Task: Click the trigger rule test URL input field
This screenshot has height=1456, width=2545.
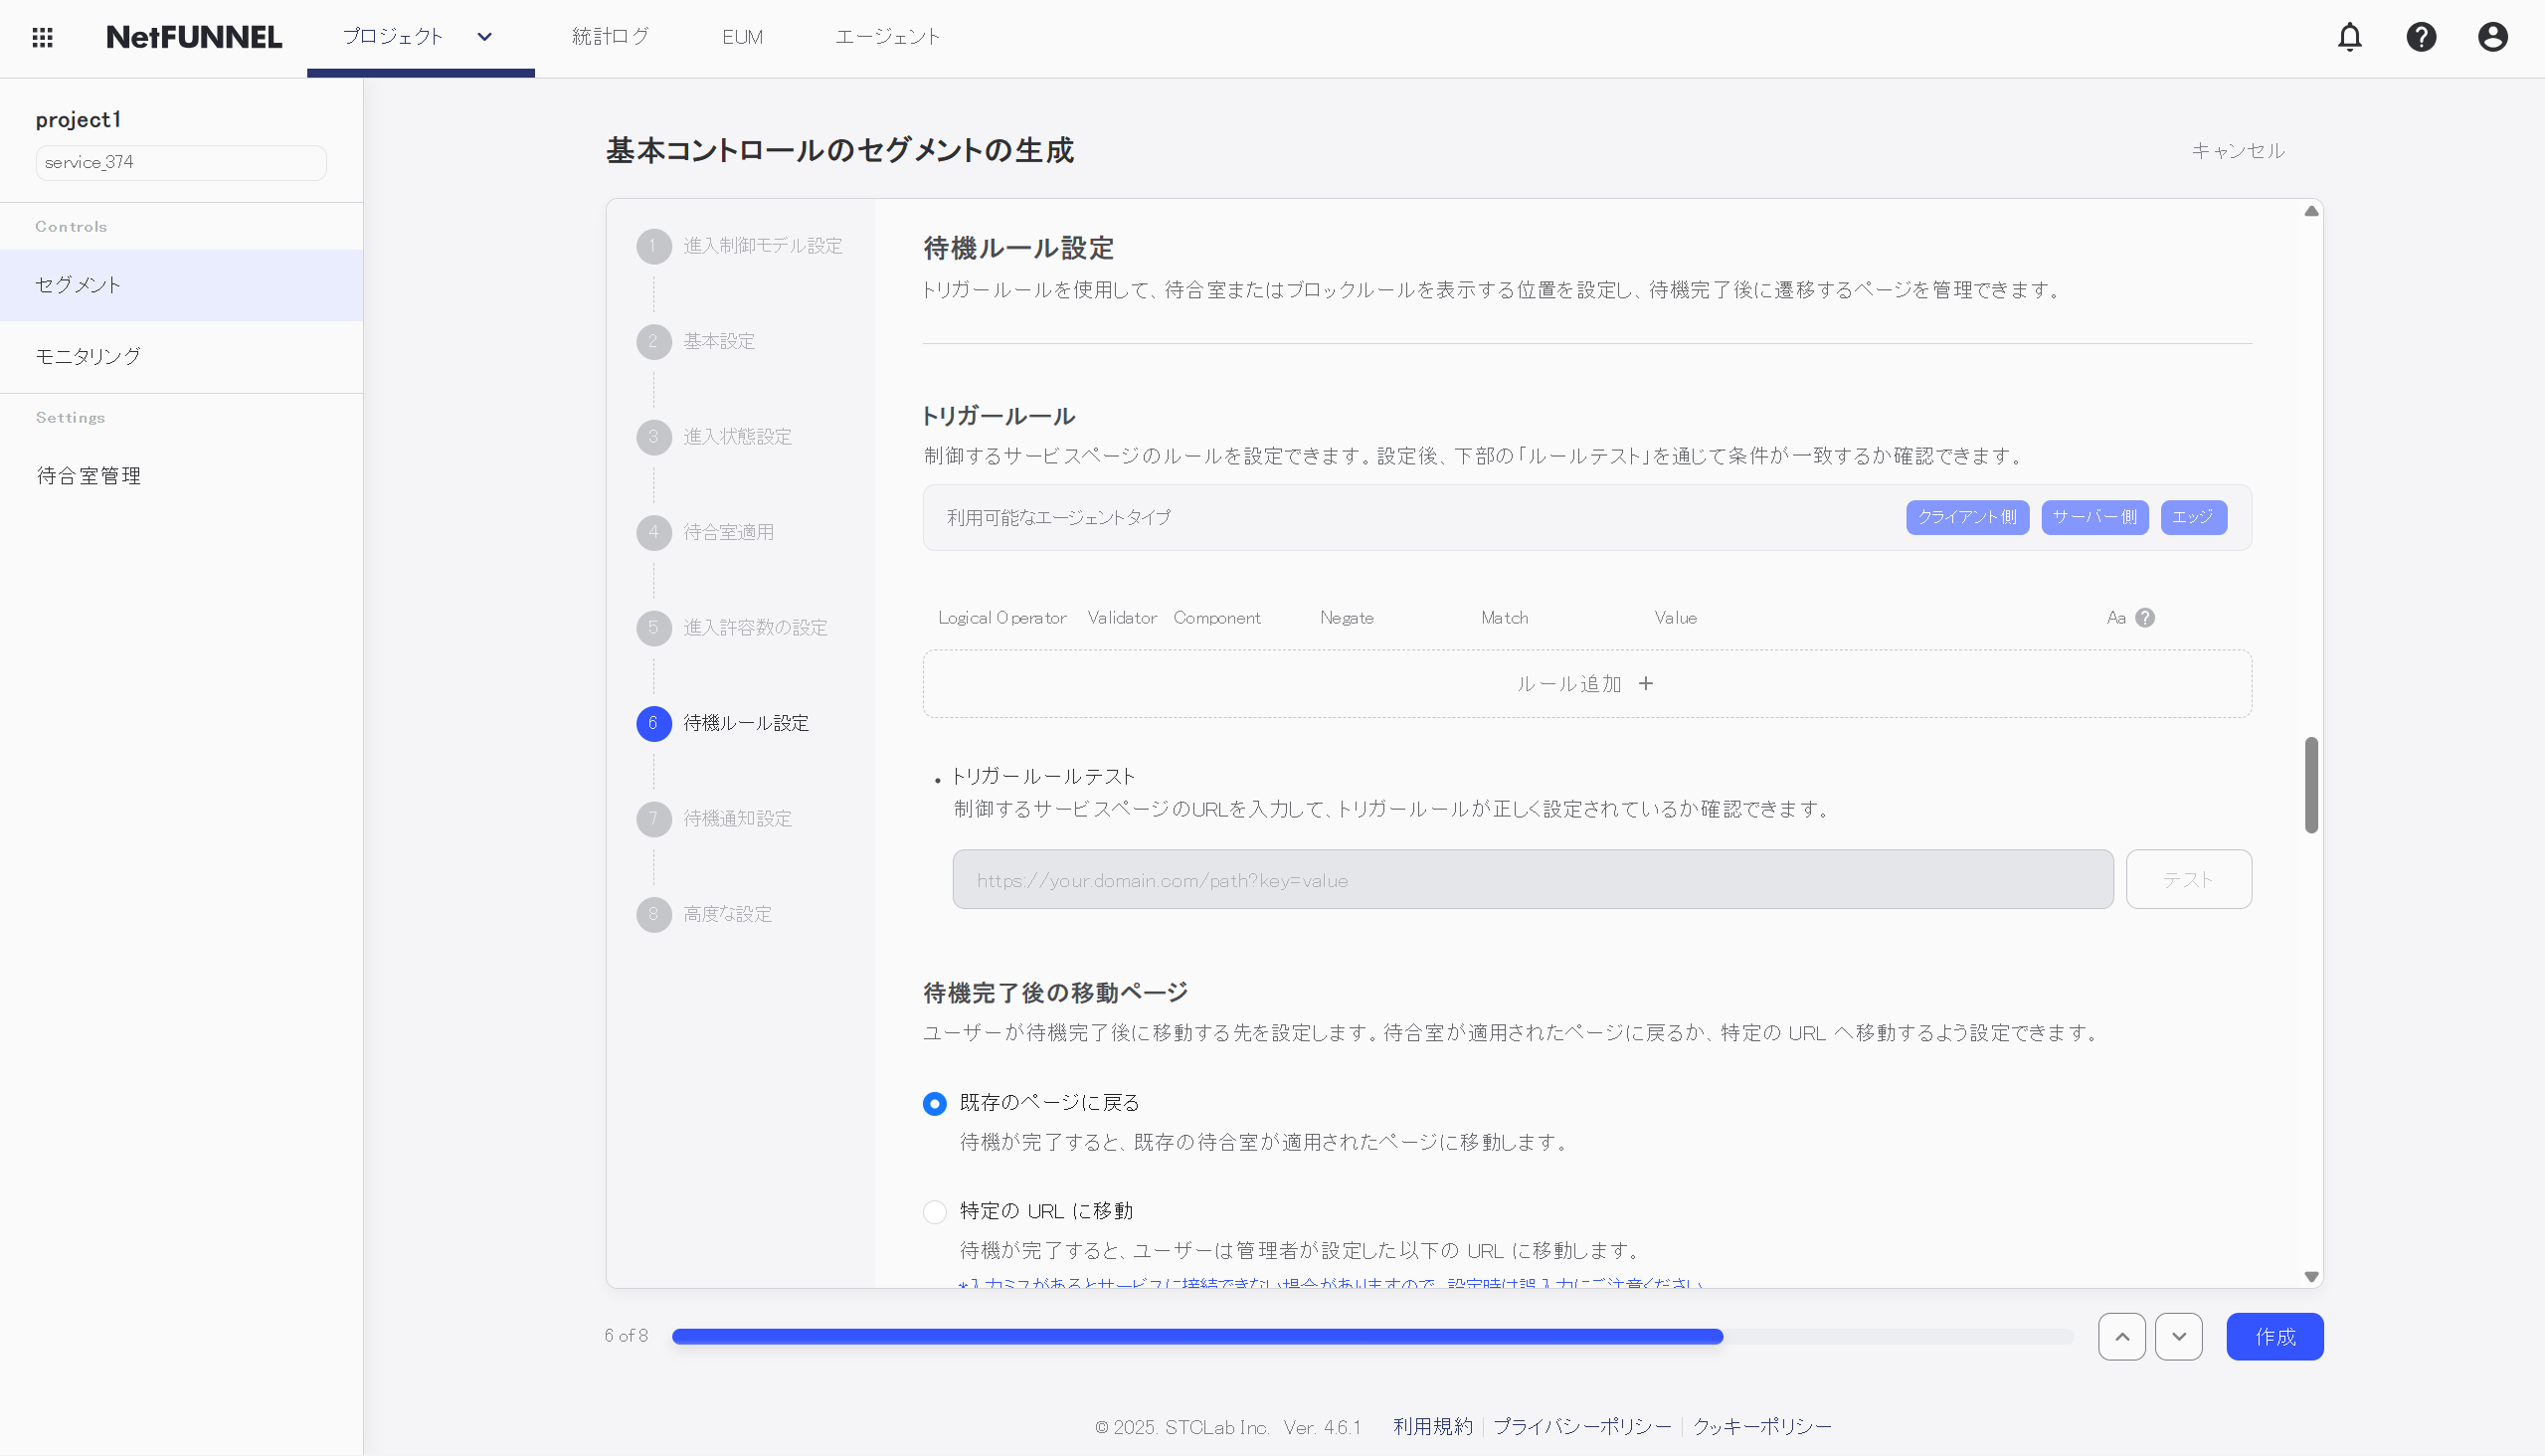Action: (1530, 879)
